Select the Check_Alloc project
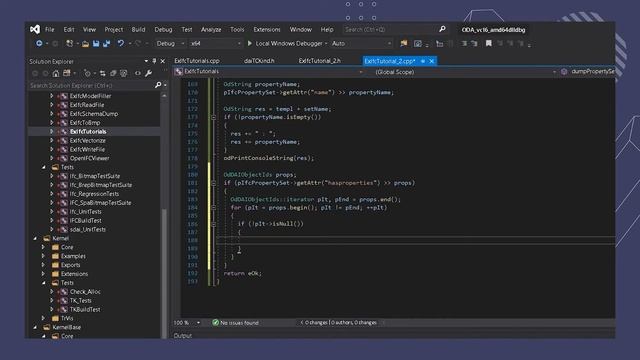This screenshot has height=360, width=640. click(x=85, y=291)
